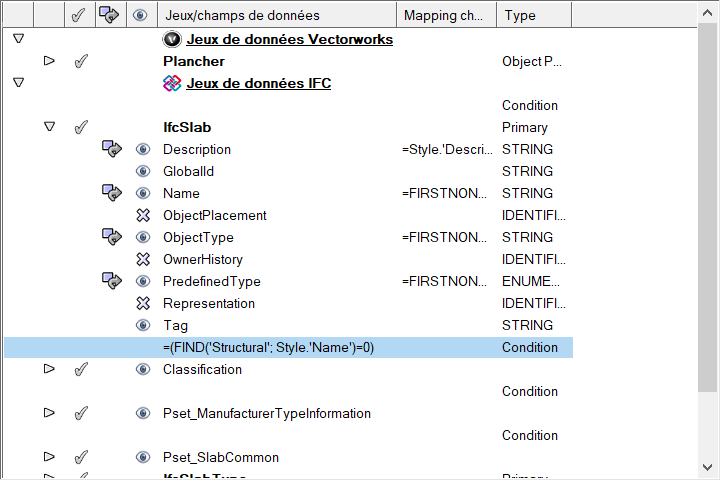This screenshot has width=720, height=480.
Task: Collapse Jeux de données Vectorworks group
Action: point(18,39)
